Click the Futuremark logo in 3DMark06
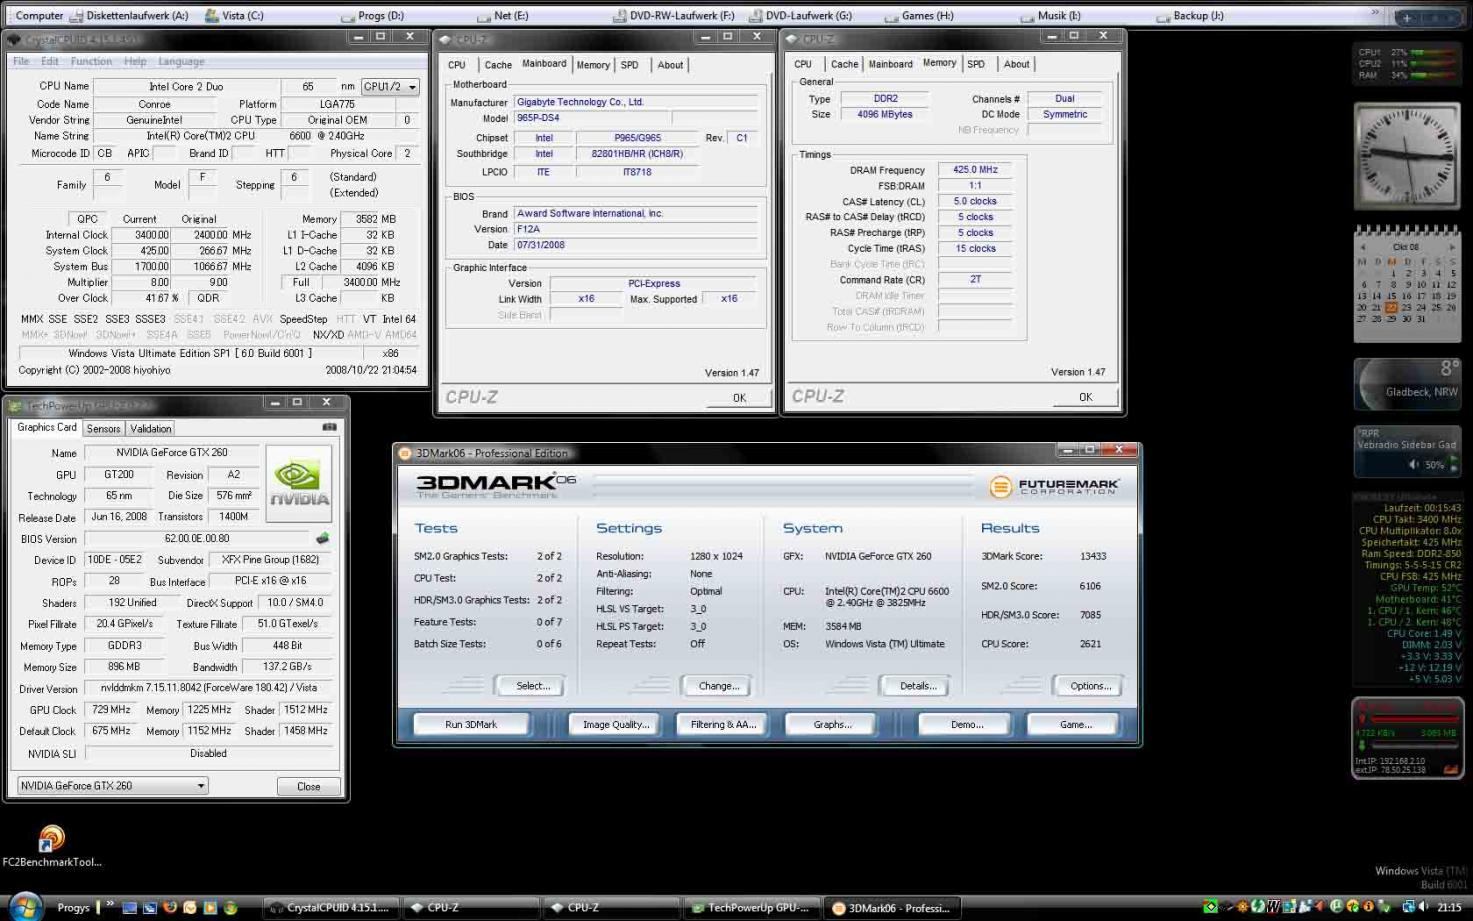1473x921 pixels. tap(1054, 487)
